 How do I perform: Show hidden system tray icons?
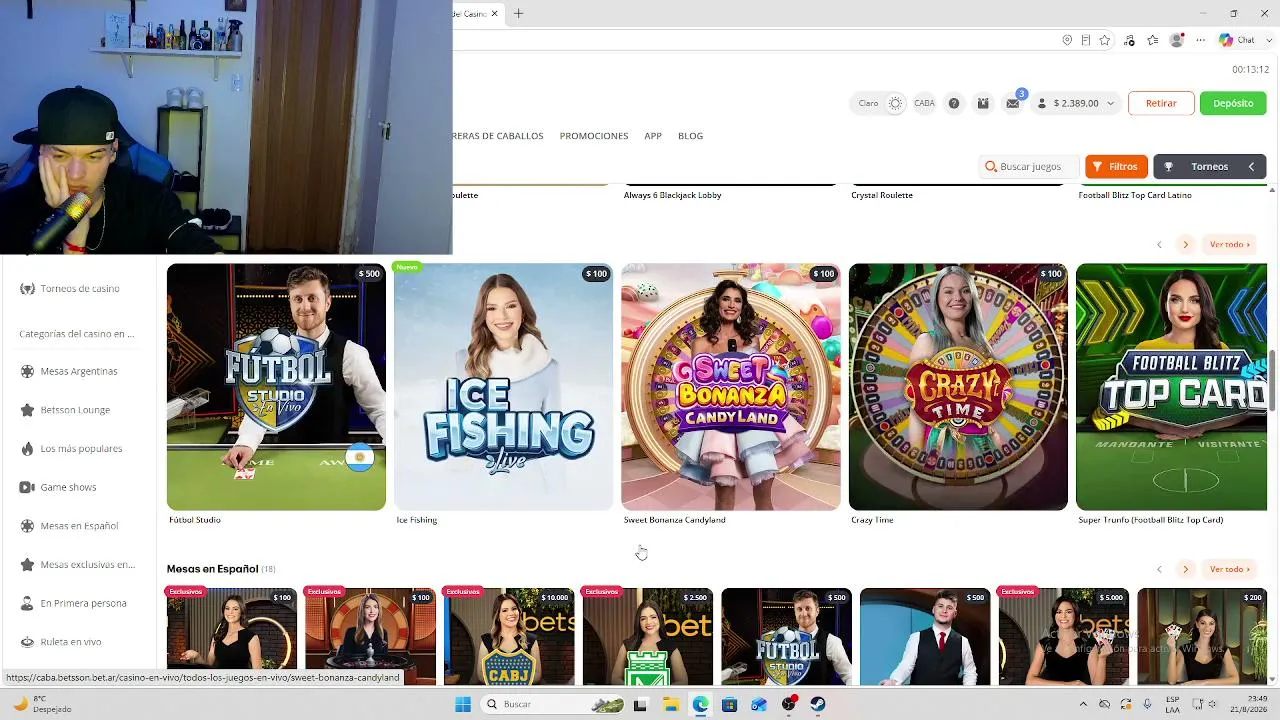(x=1085, y=704)
